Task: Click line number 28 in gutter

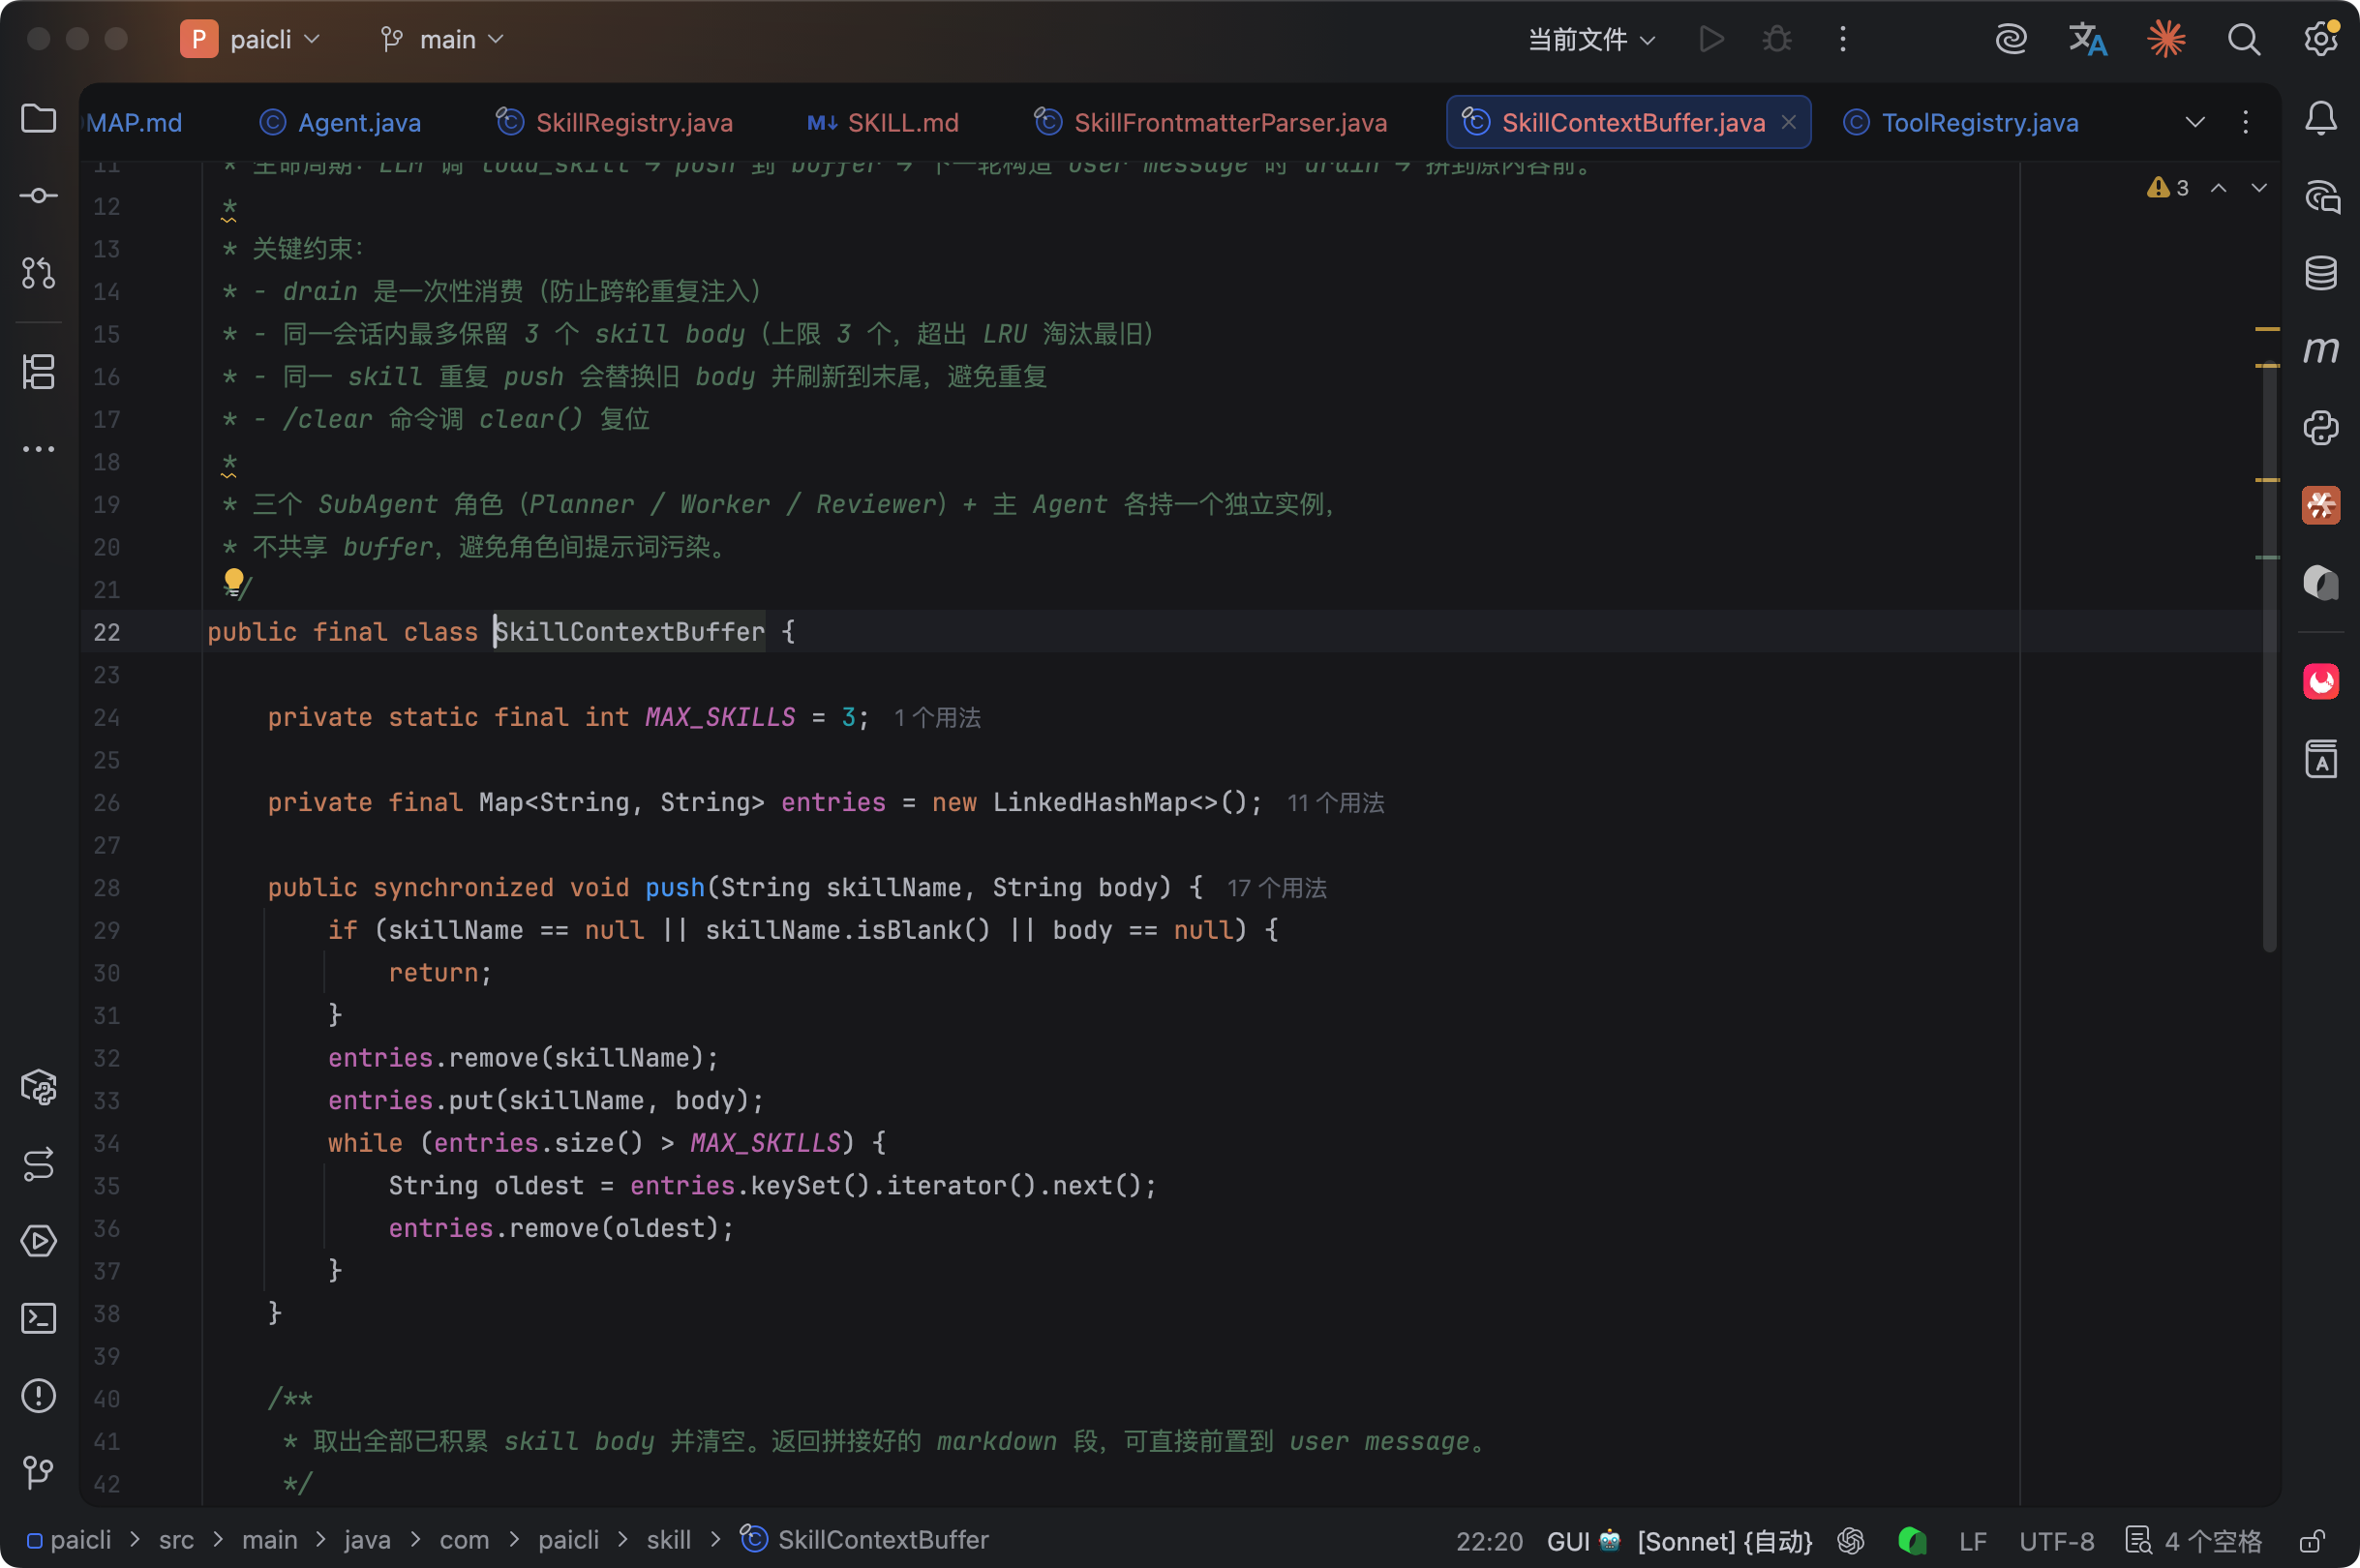Action: 107,888
